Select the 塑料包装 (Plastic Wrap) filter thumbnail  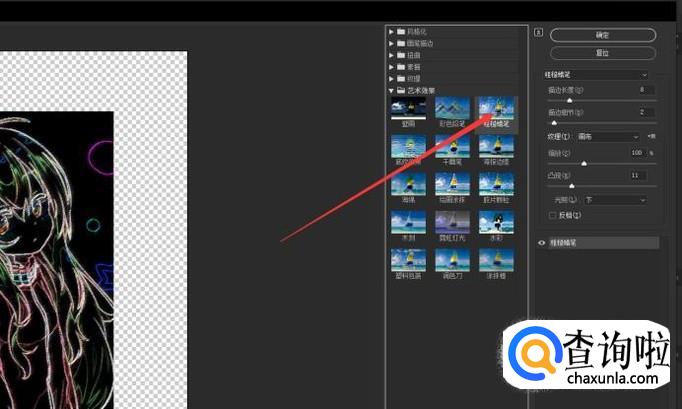pos(408,260)
